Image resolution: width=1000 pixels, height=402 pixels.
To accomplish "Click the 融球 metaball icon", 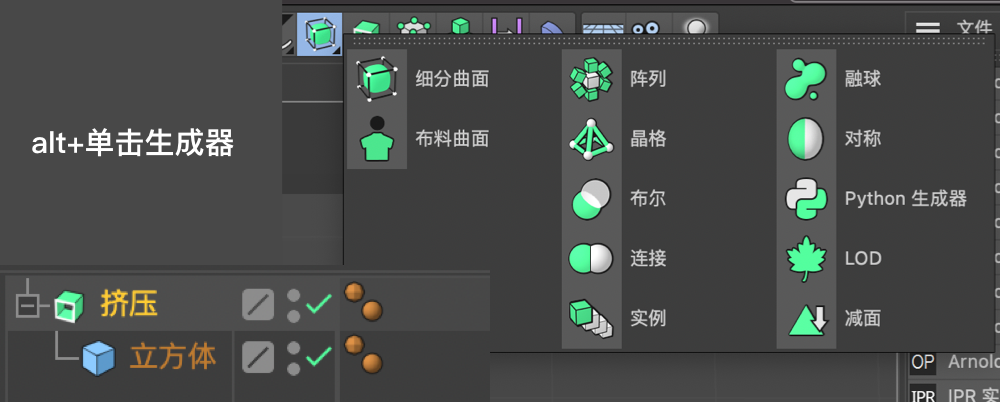I will click(x=806, y=79).
